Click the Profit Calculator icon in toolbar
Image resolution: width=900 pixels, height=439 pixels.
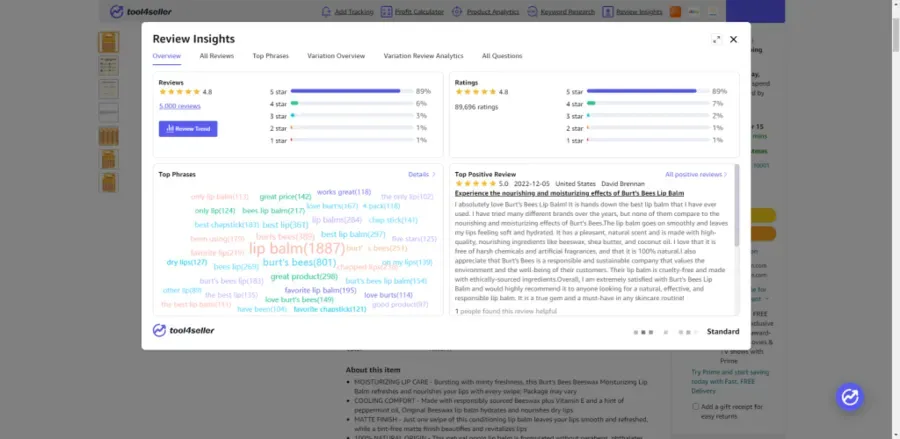(x=386, y=11)
